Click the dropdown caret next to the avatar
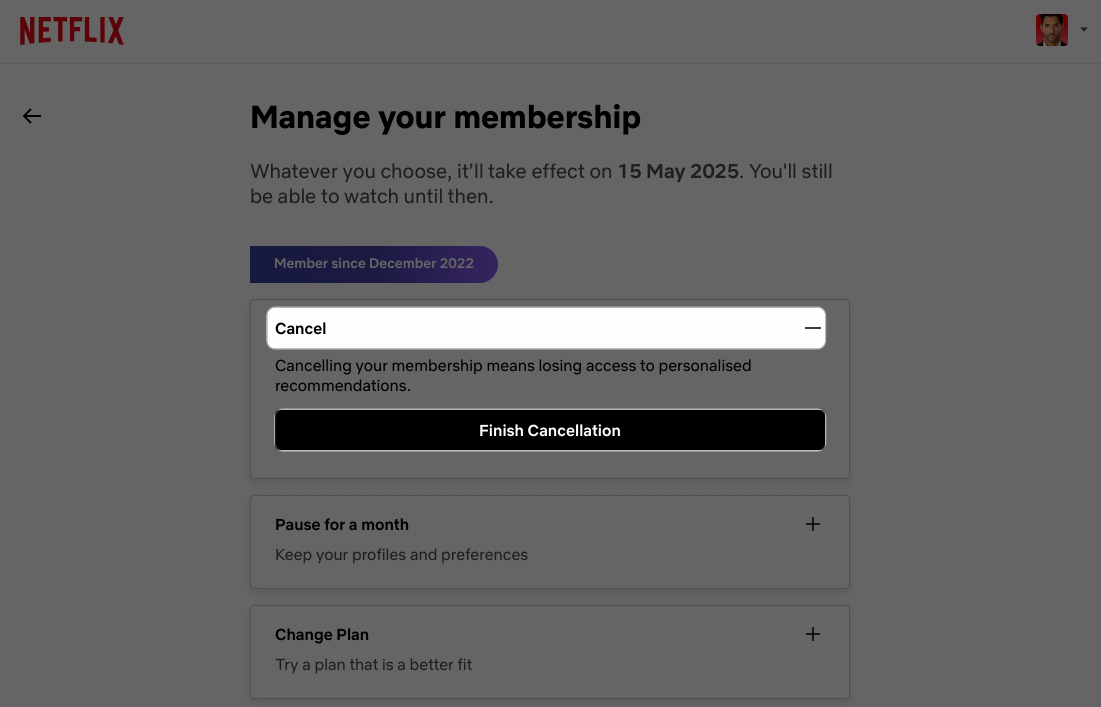This screenshot has height=707, width=1101. pyautogui.click(x=1084, y=30)
